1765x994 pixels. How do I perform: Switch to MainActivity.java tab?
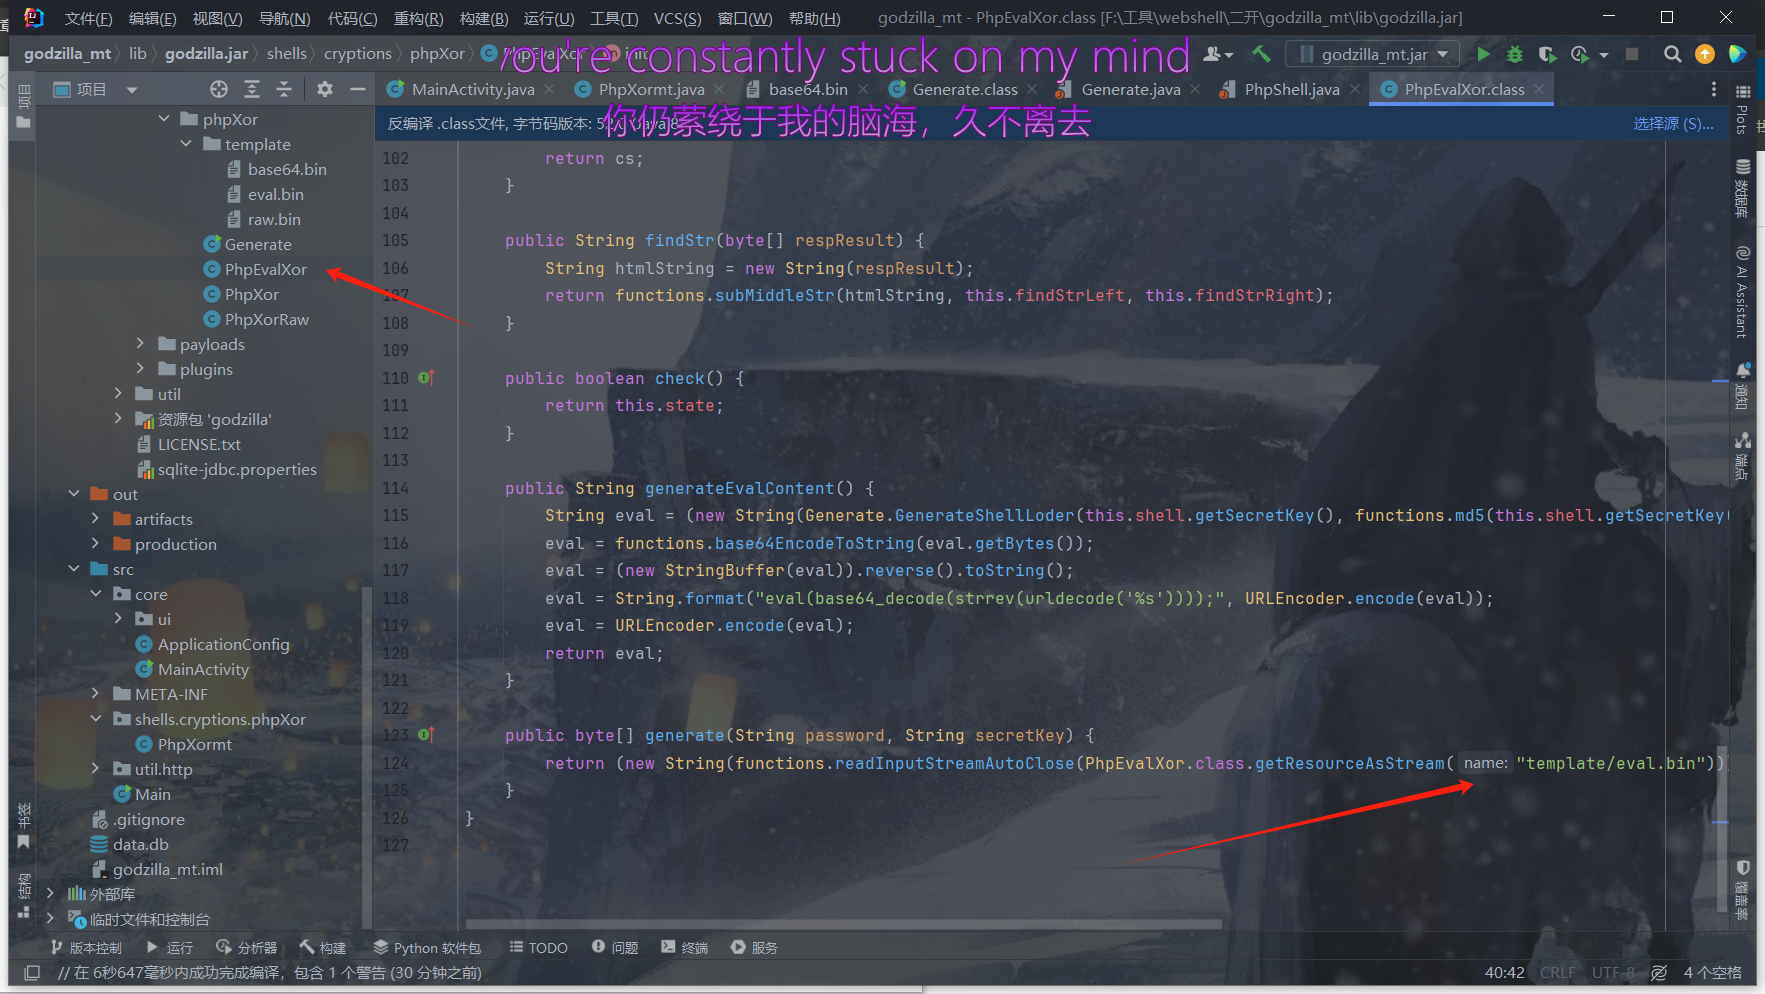click(x=472, y=89)
